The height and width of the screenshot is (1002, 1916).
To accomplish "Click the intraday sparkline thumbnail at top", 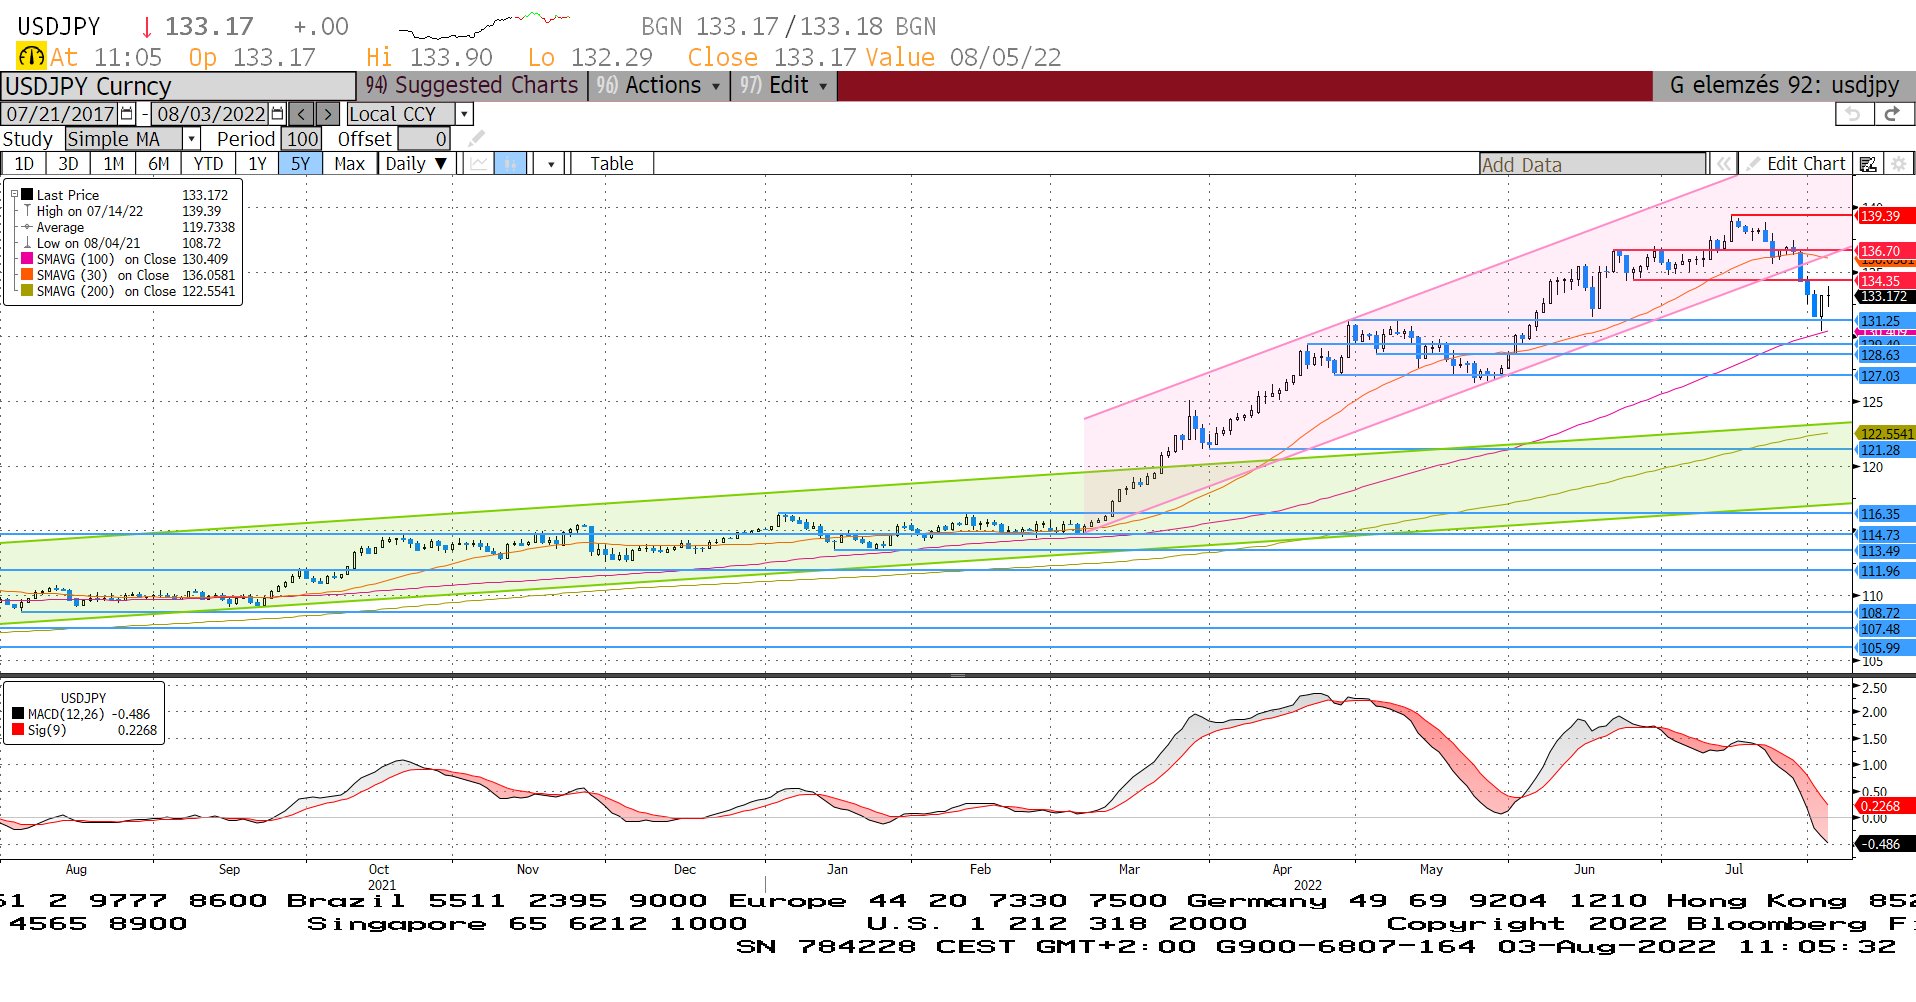I will (484, 26).
